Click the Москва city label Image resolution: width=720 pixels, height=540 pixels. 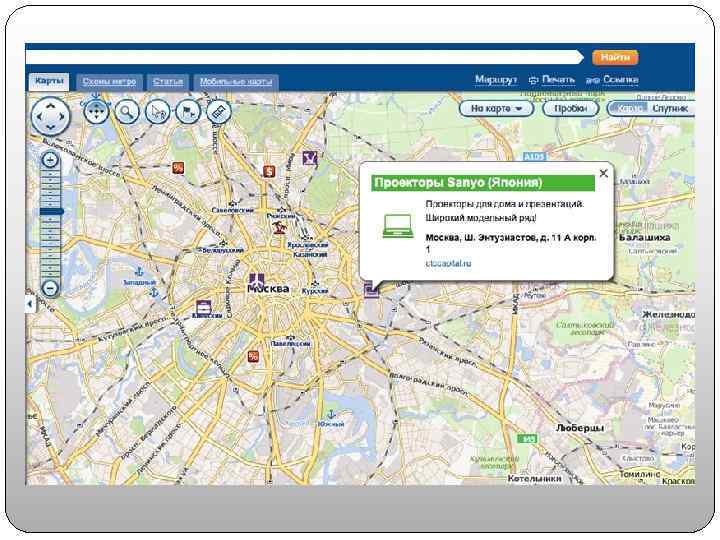[268, 289]
